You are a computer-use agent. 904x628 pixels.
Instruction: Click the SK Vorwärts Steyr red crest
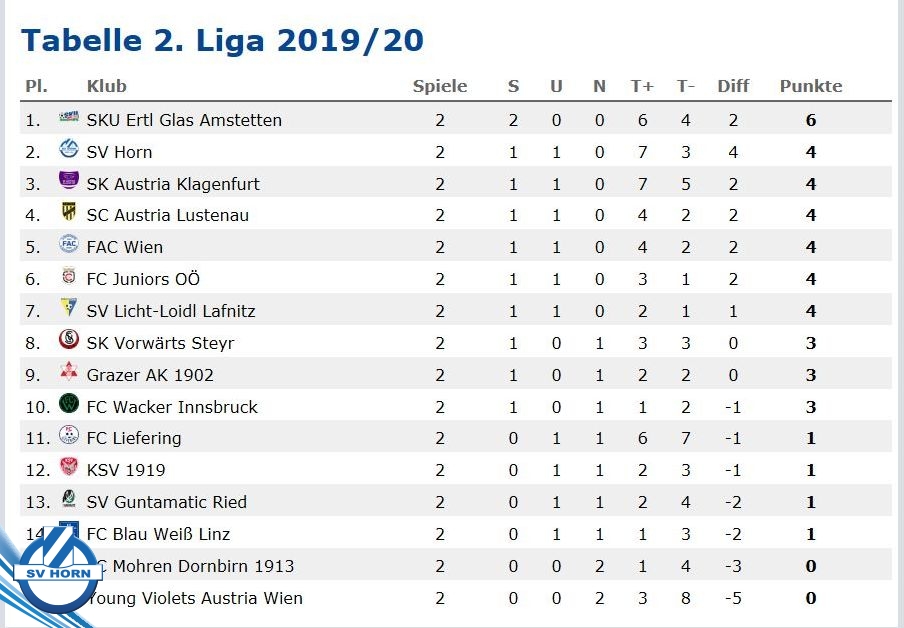pos(69,339)
